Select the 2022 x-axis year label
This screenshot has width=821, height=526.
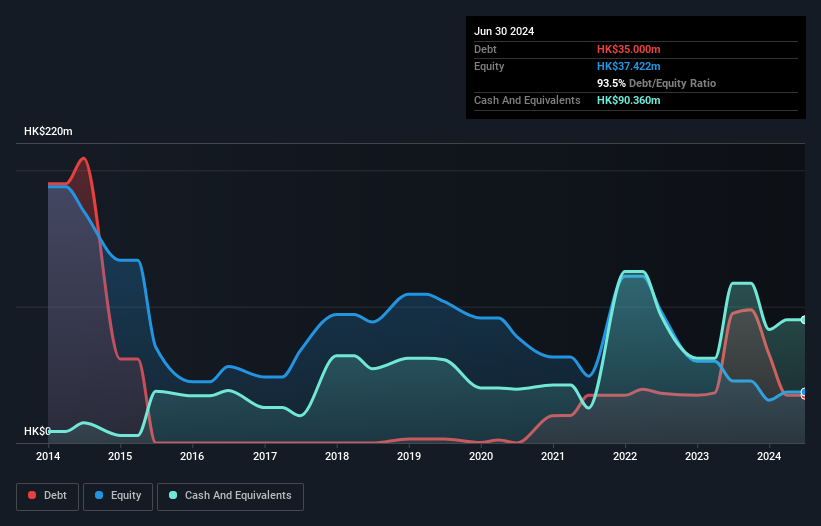[625, 456]
